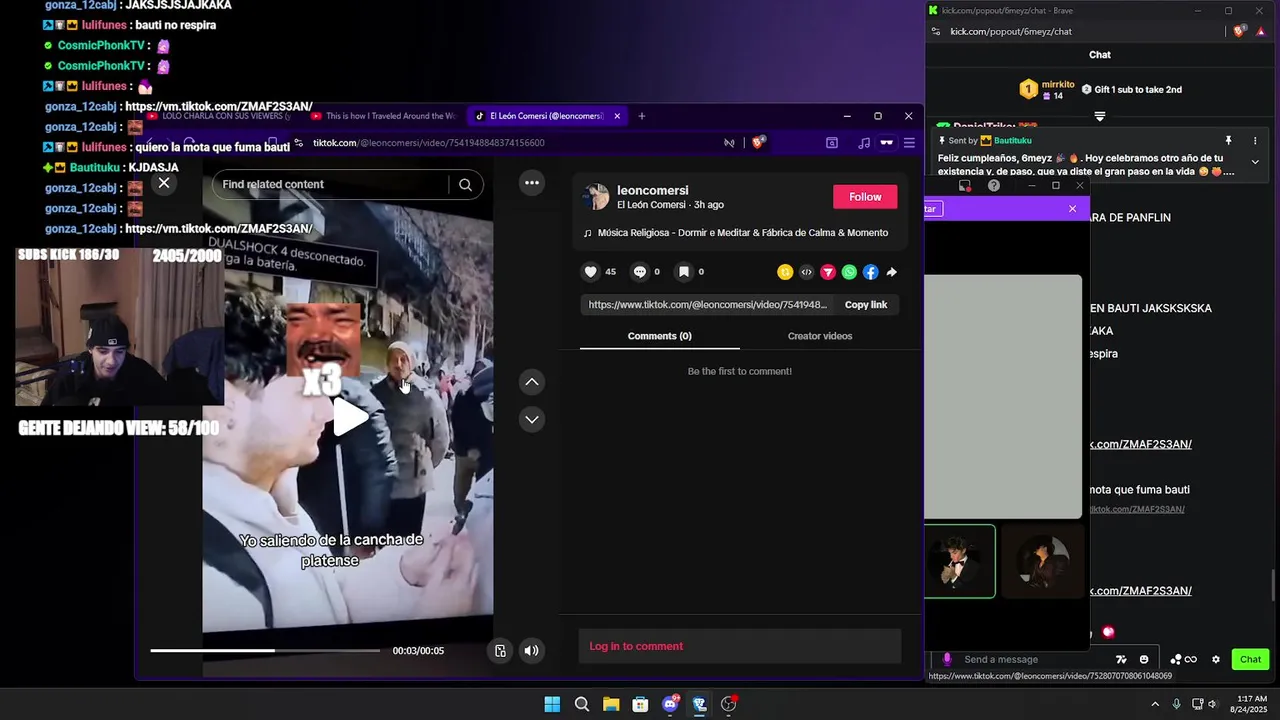The width and height of the screenshot is (1280, 720).
Task: Open a new browser tab with plus
Action: (x=642, y=116)
